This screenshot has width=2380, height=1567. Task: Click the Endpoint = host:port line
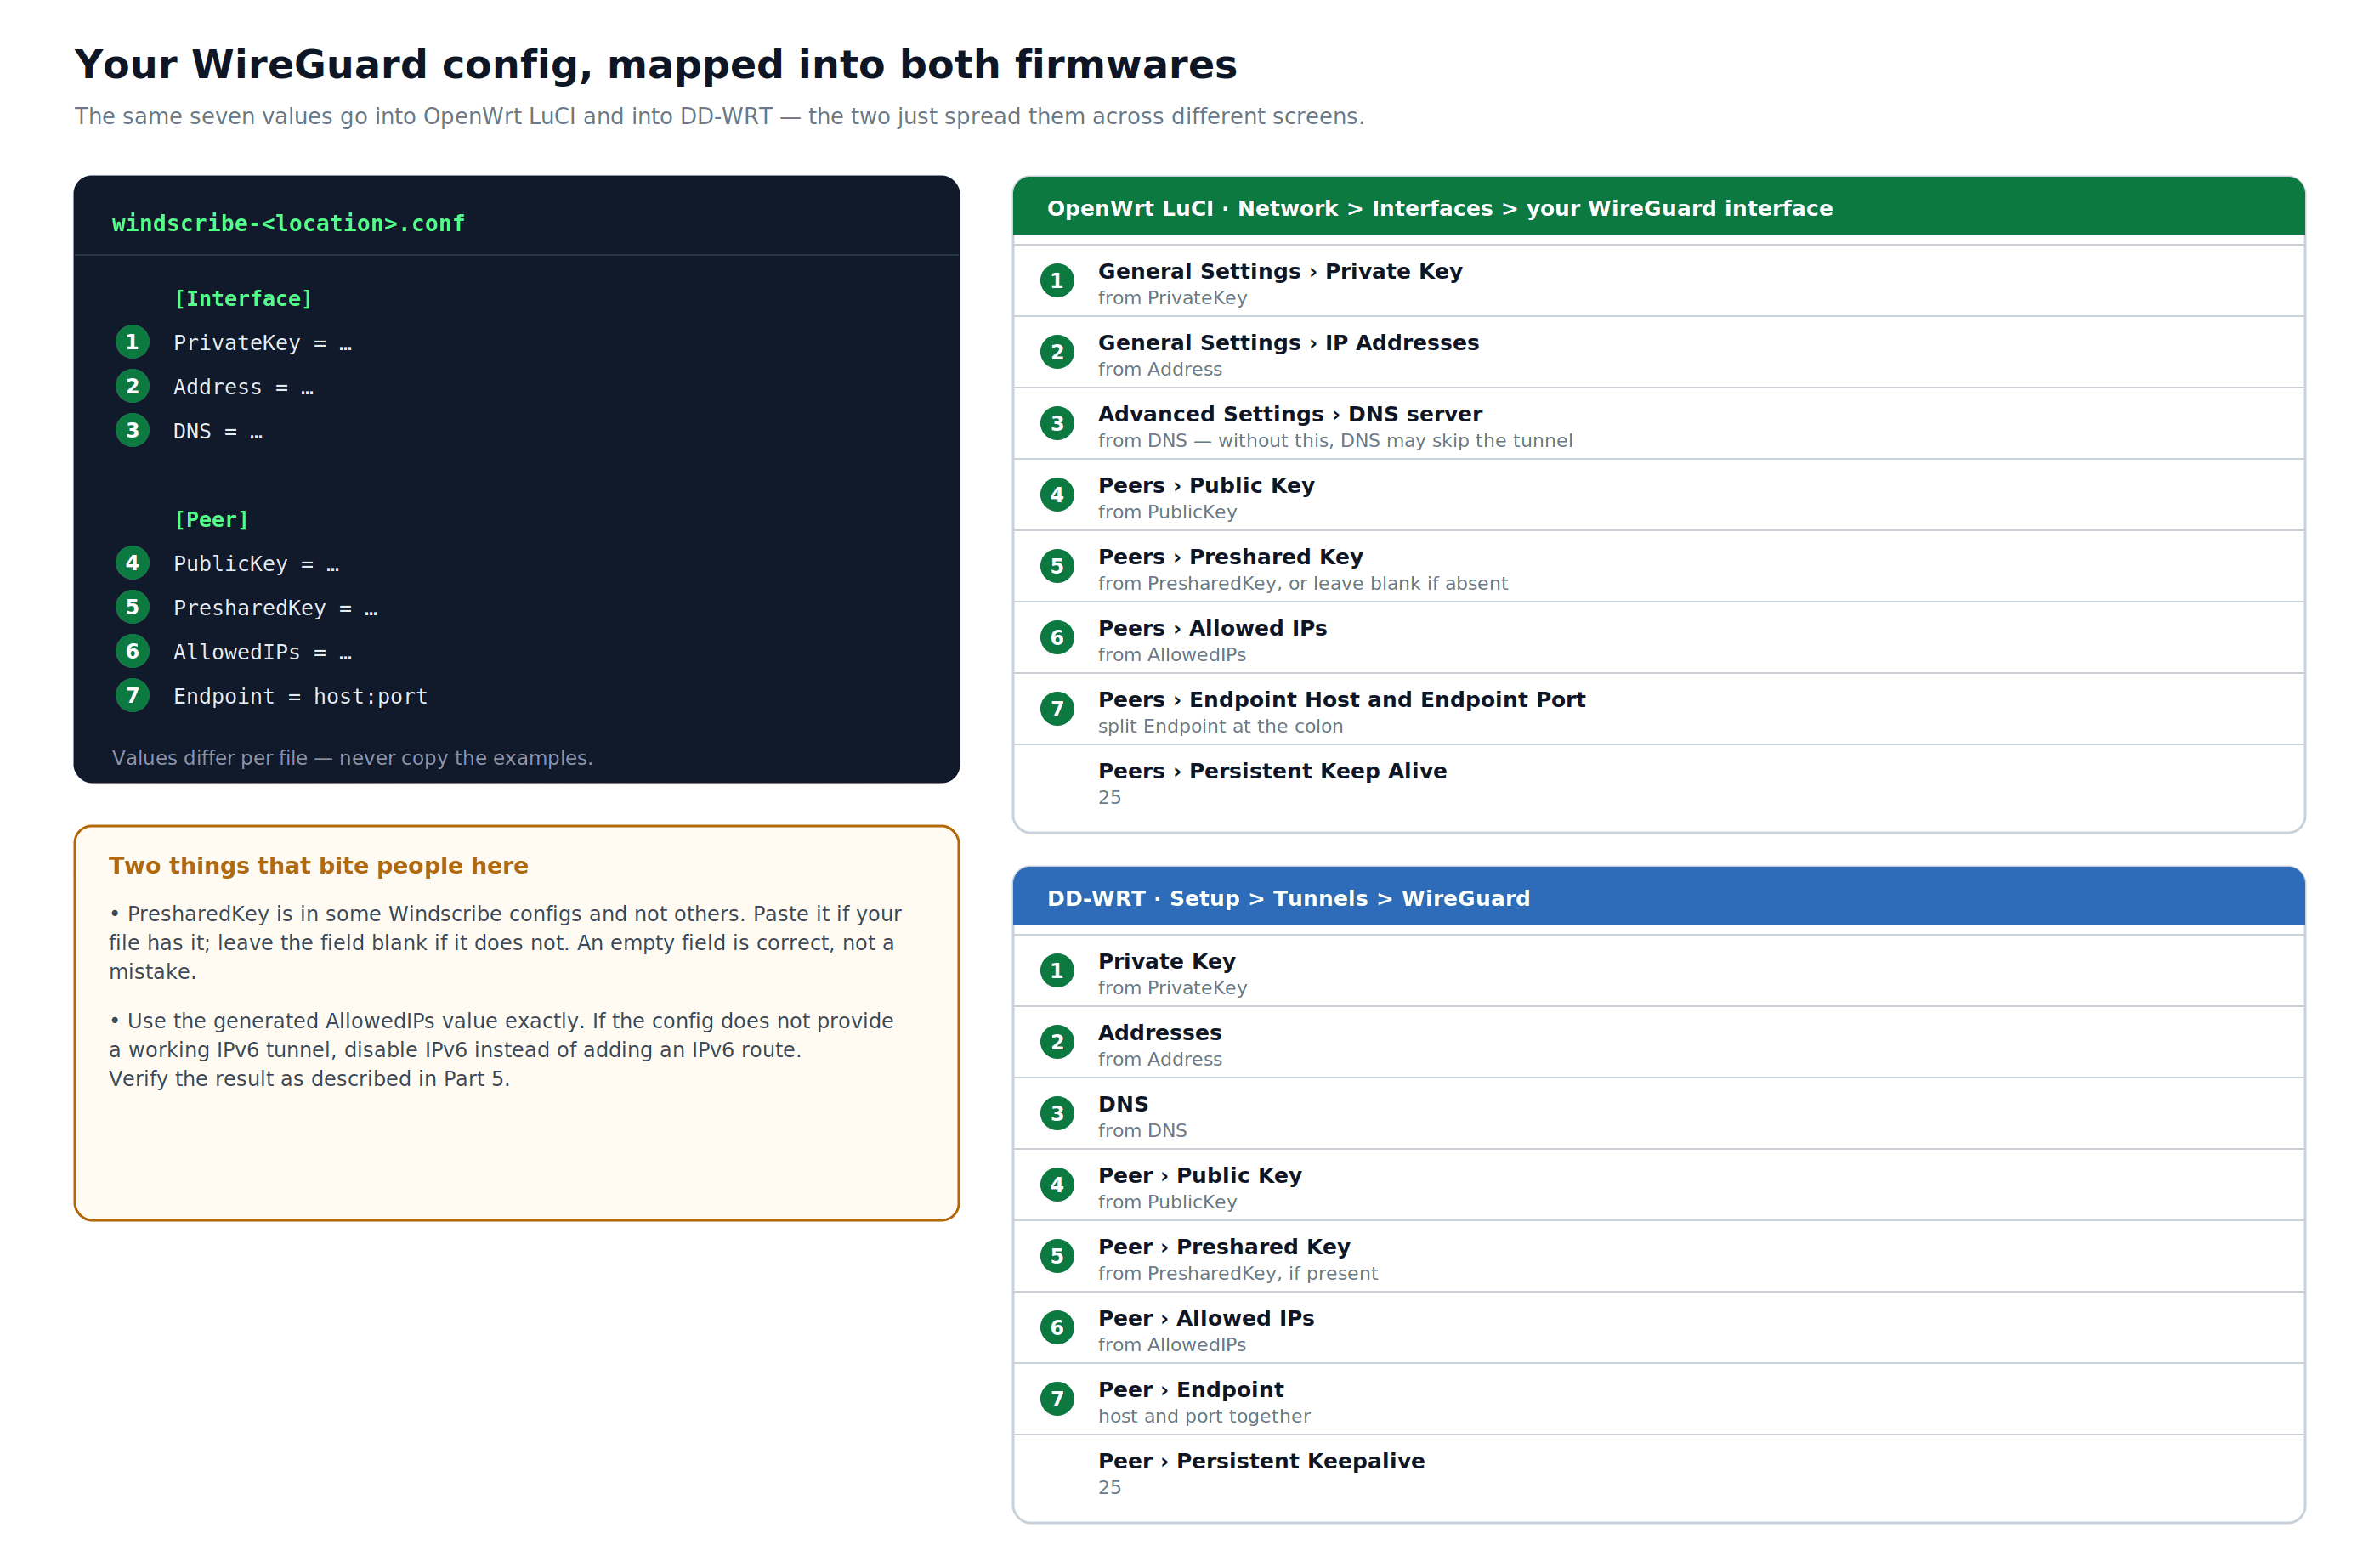(300, 696)
